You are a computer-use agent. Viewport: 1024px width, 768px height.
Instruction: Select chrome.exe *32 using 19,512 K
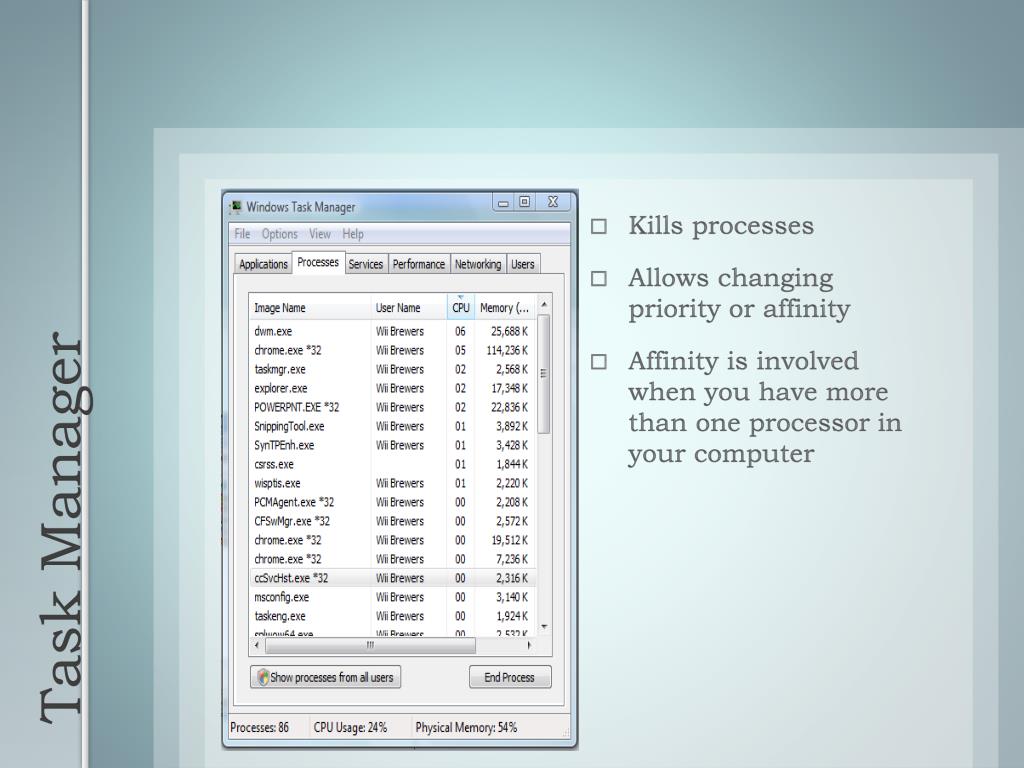[x=392, y=540]
